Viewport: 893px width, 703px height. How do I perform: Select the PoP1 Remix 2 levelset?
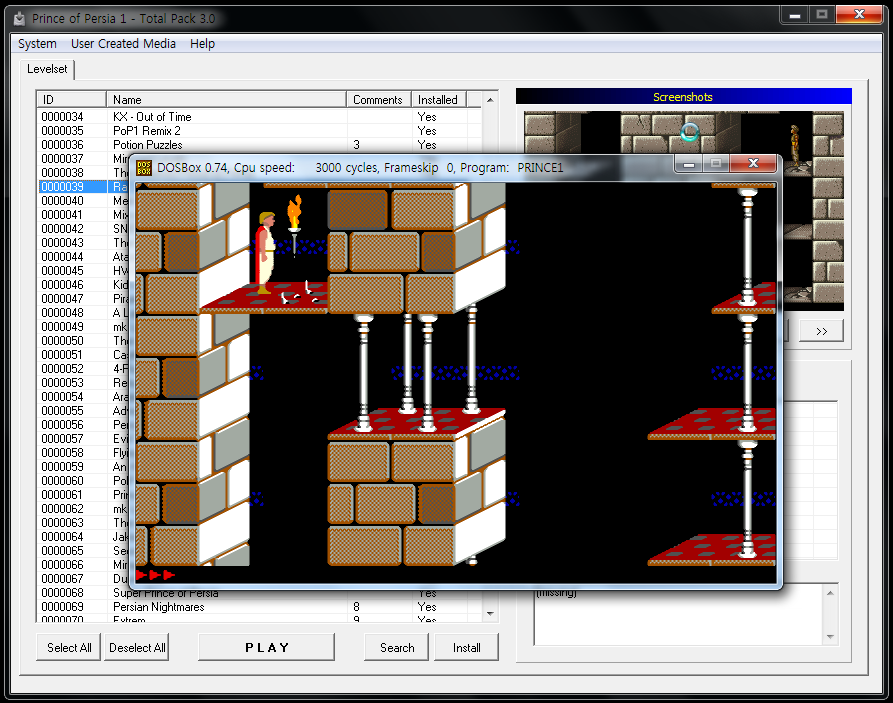[x=146, y=131]
